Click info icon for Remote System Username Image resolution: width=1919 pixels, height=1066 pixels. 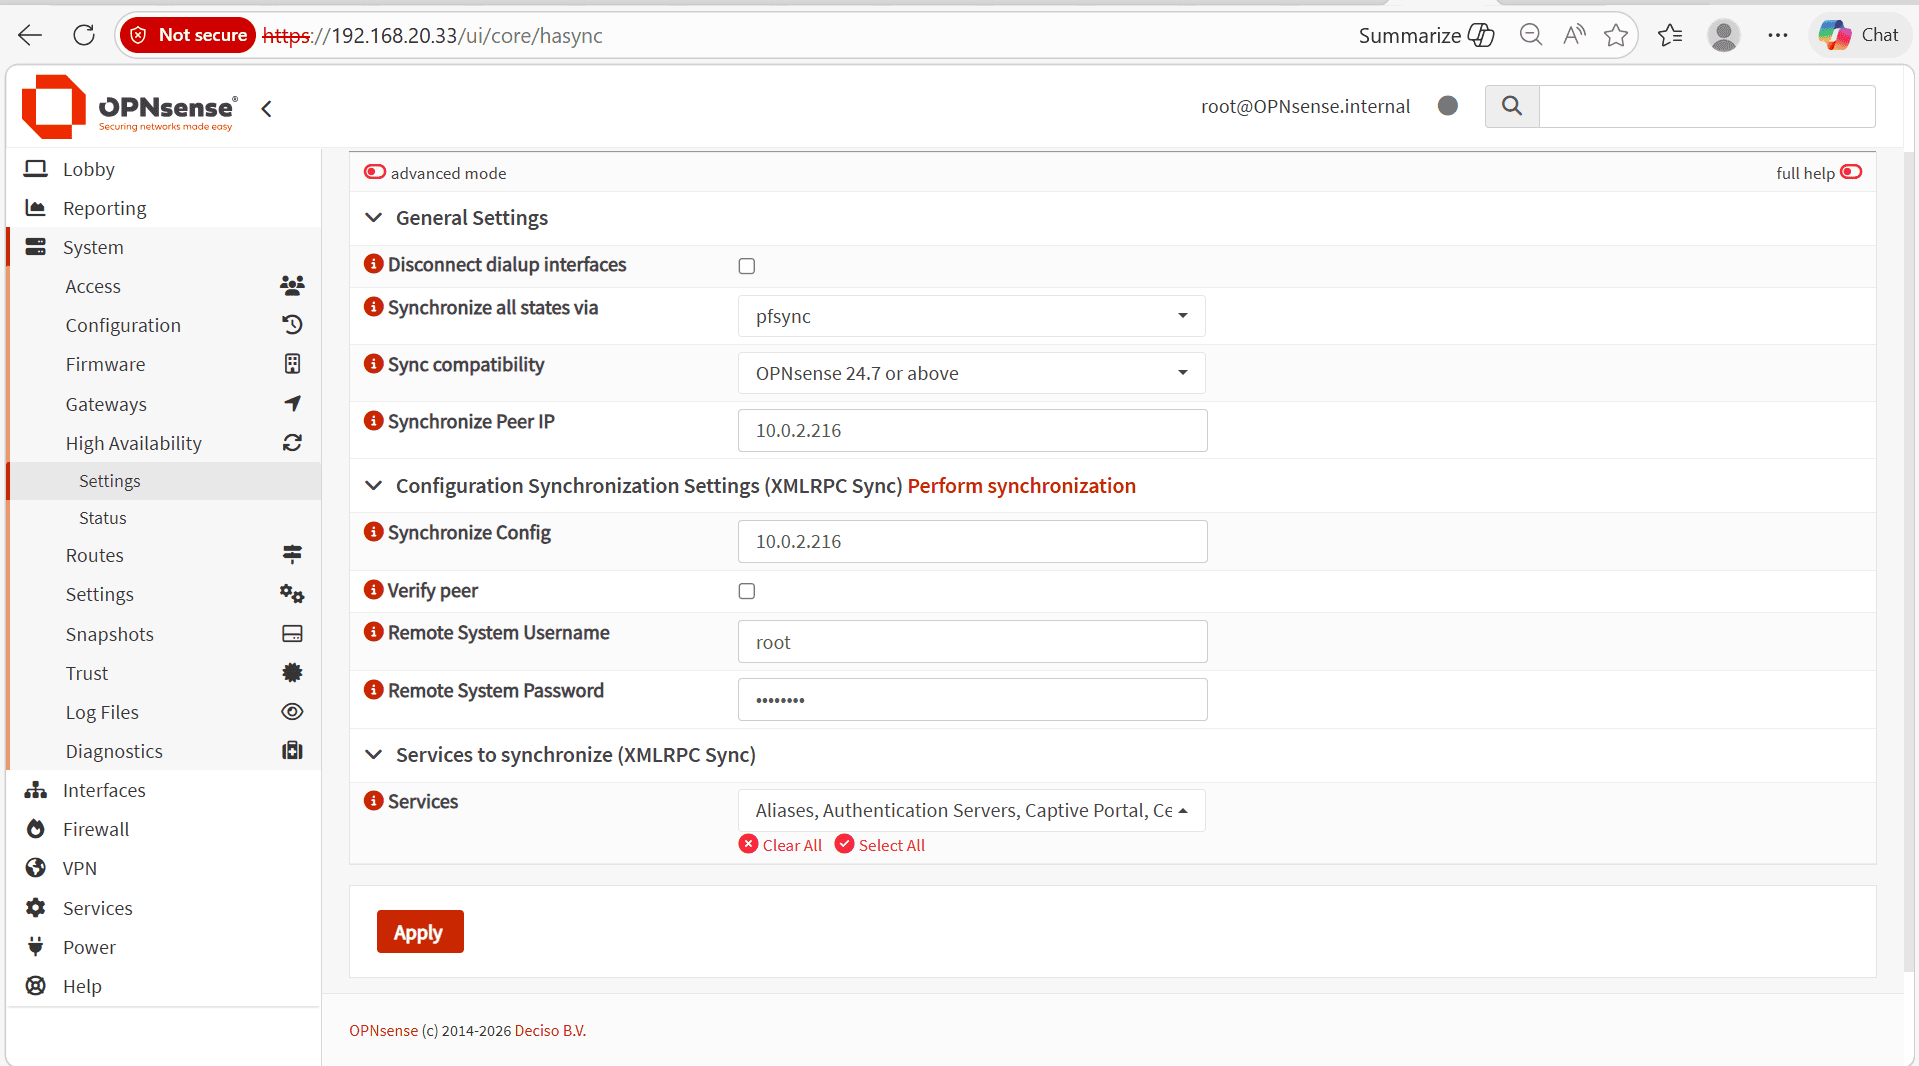(x=374, y=632)
